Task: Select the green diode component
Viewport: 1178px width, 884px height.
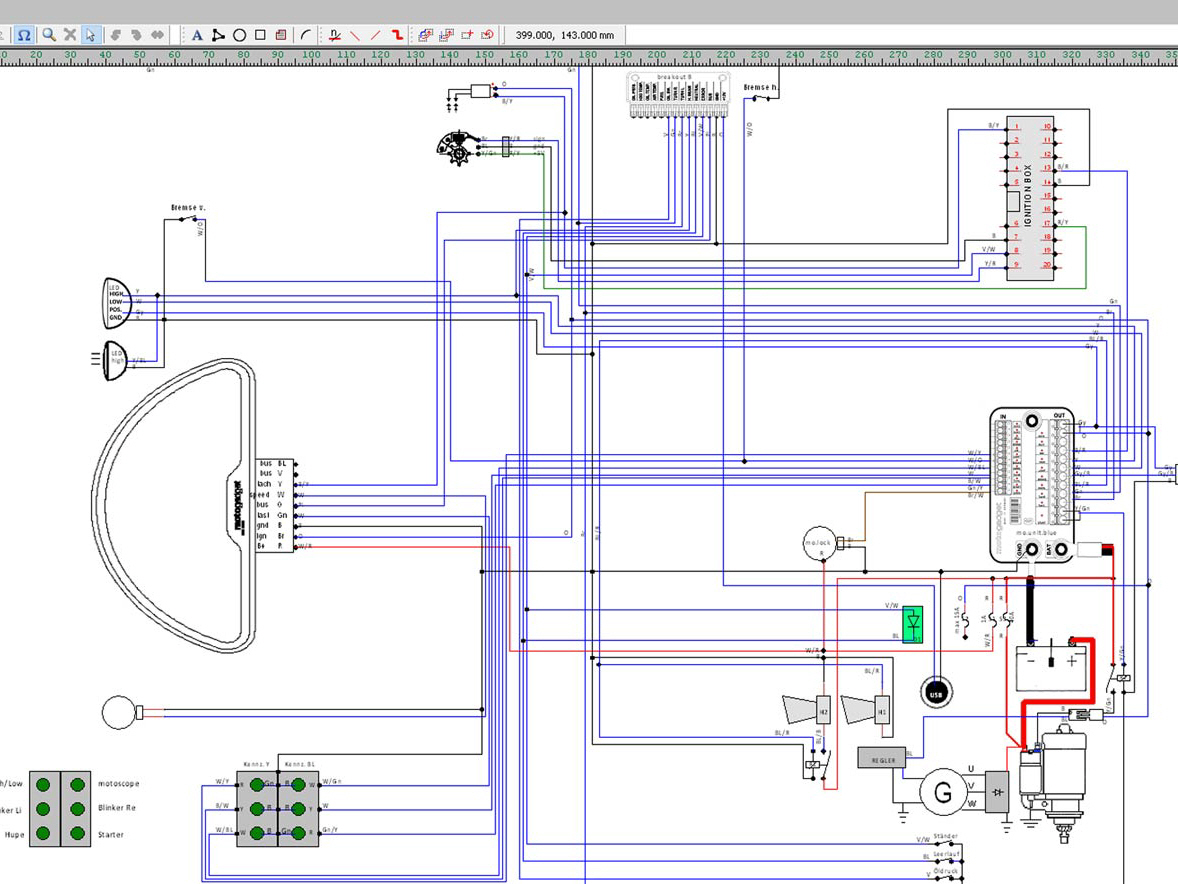Action: (911, 624)
